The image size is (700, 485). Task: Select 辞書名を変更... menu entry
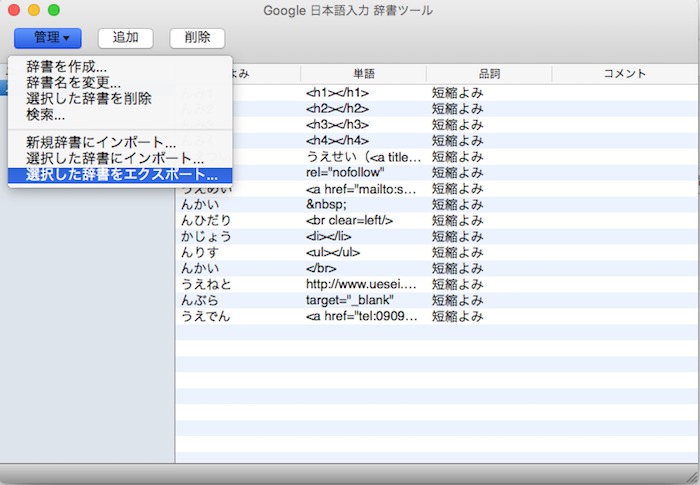point(120,83)
